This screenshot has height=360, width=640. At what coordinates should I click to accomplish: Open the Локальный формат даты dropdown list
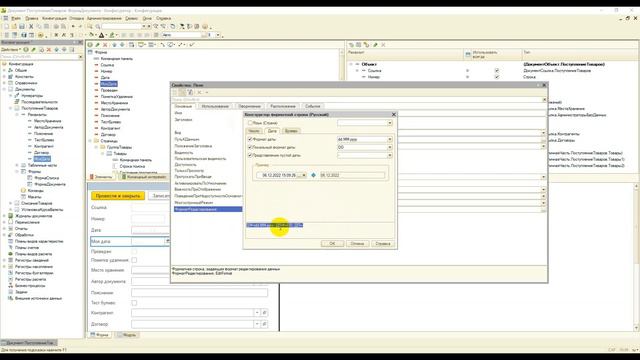click(x=390, y=147)
